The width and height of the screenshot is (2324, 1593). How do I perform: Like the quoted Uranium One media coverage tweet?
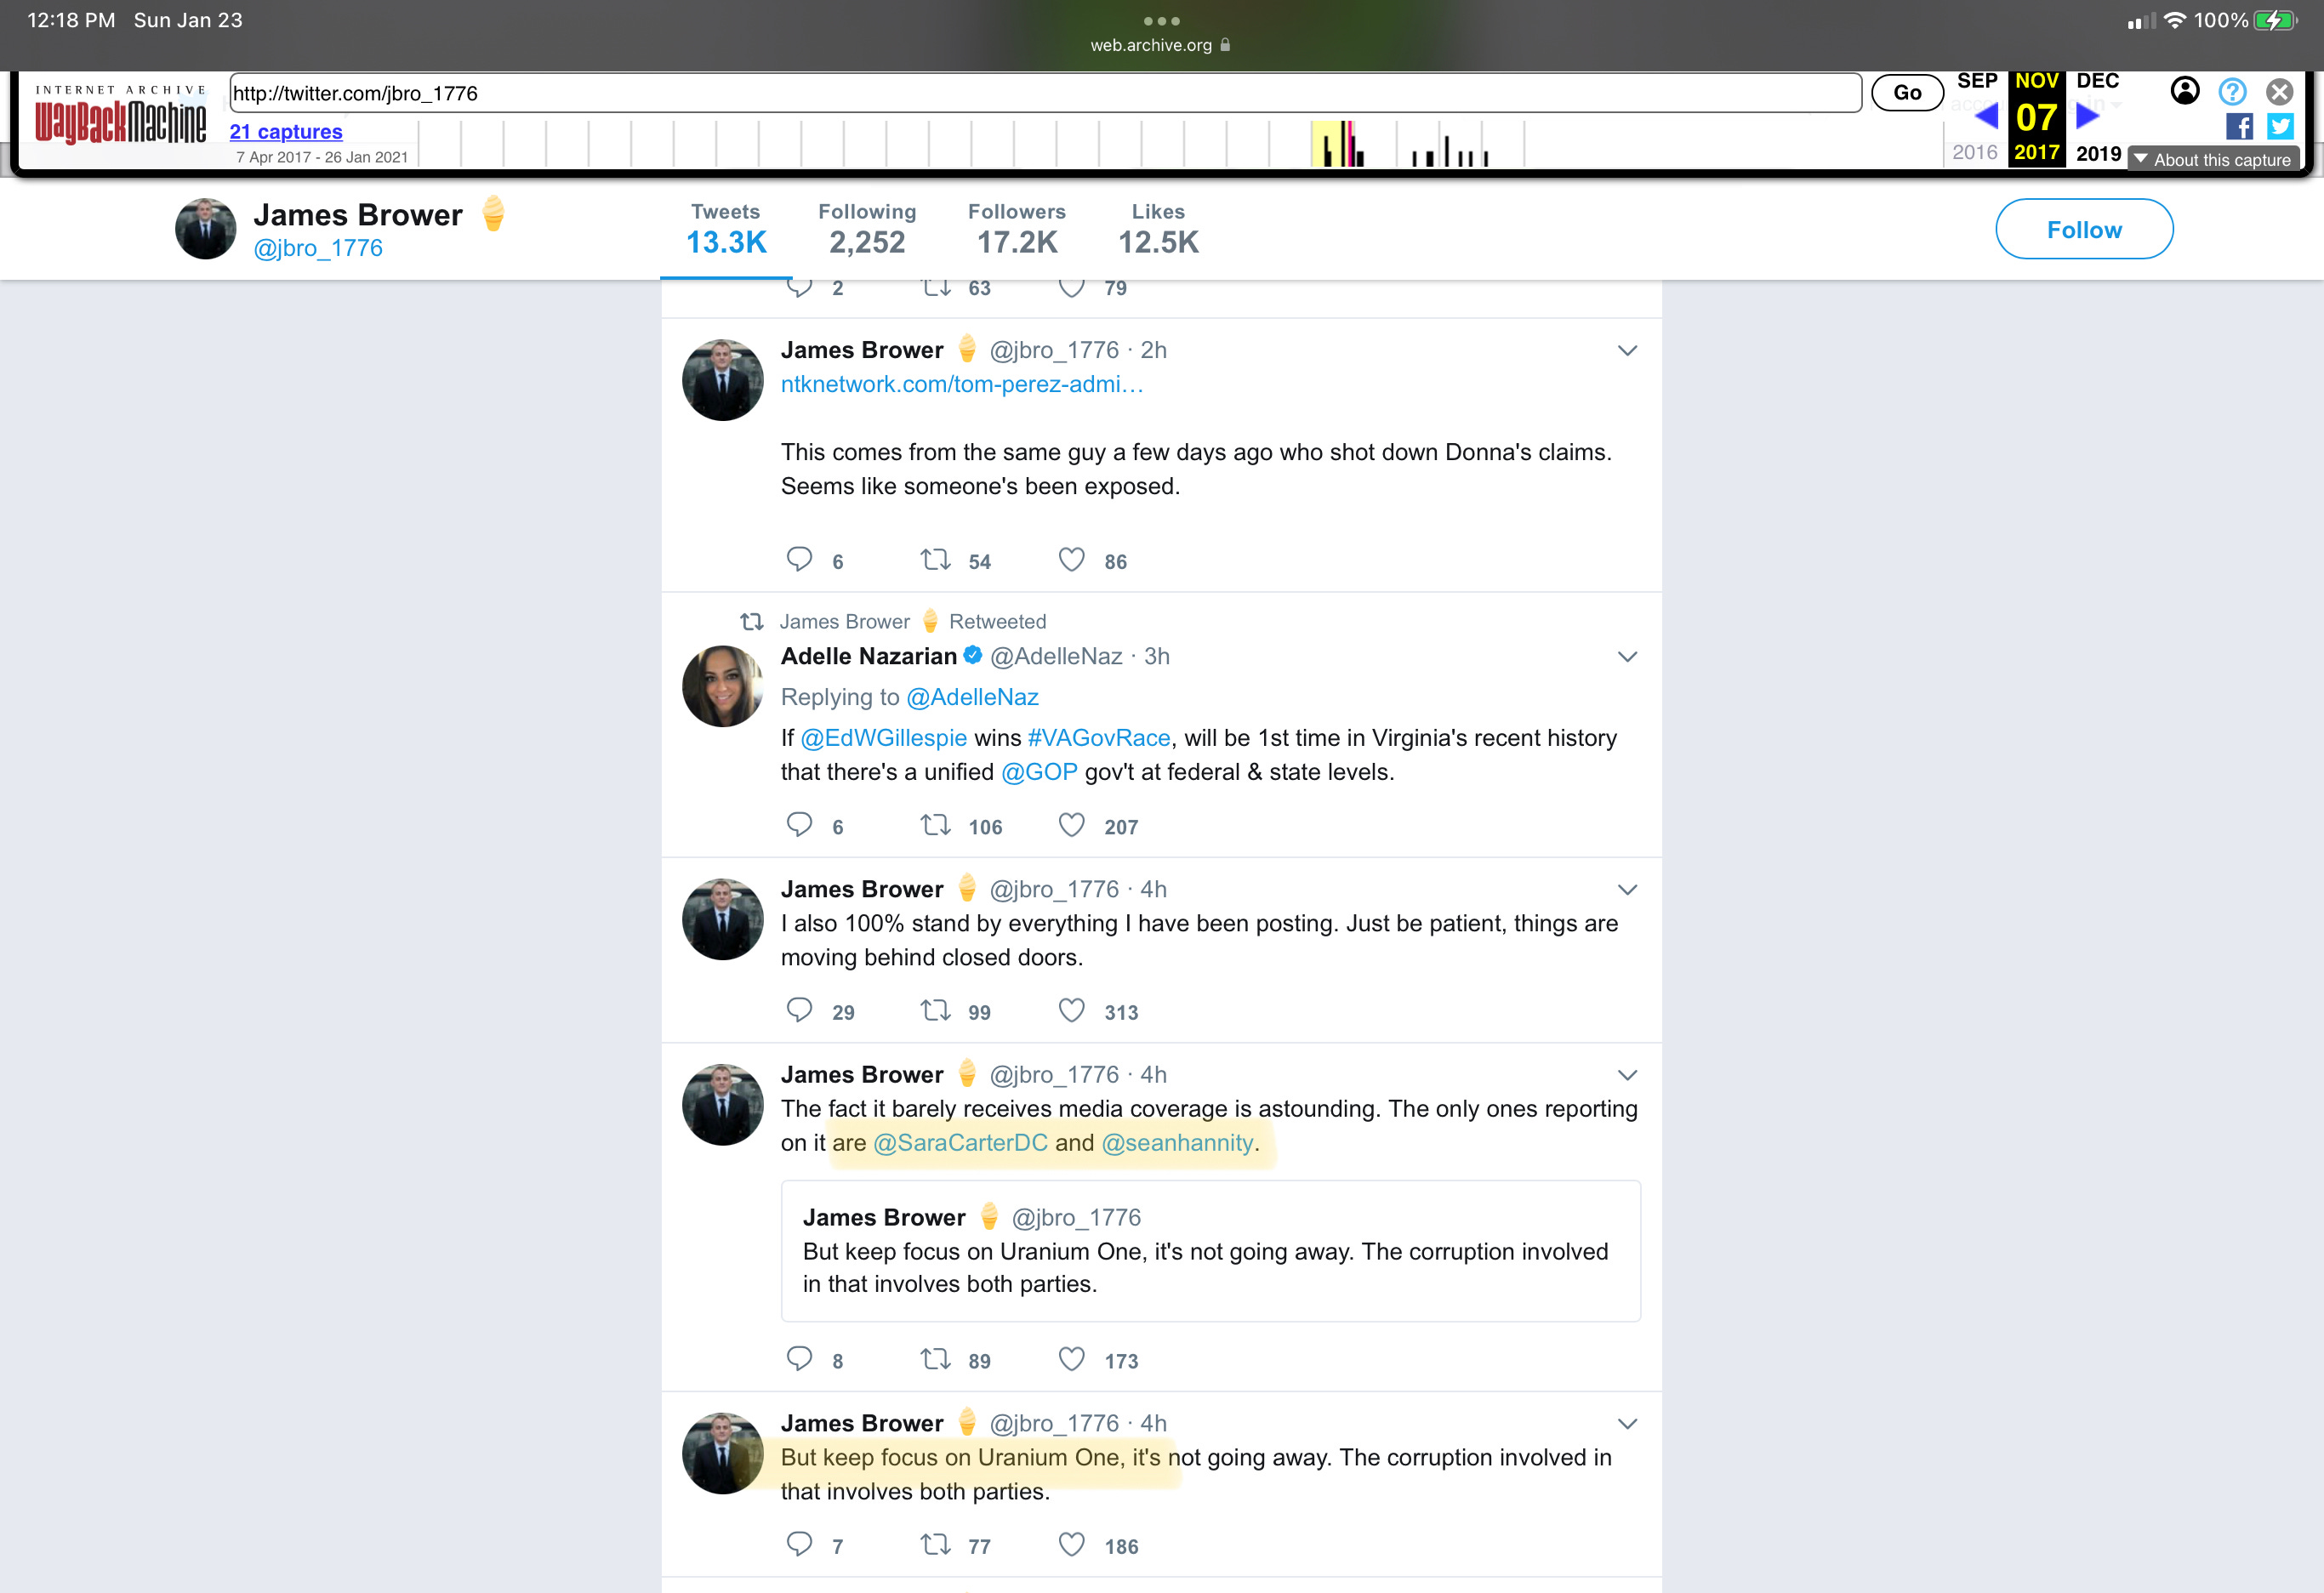click(1071, 1359)
